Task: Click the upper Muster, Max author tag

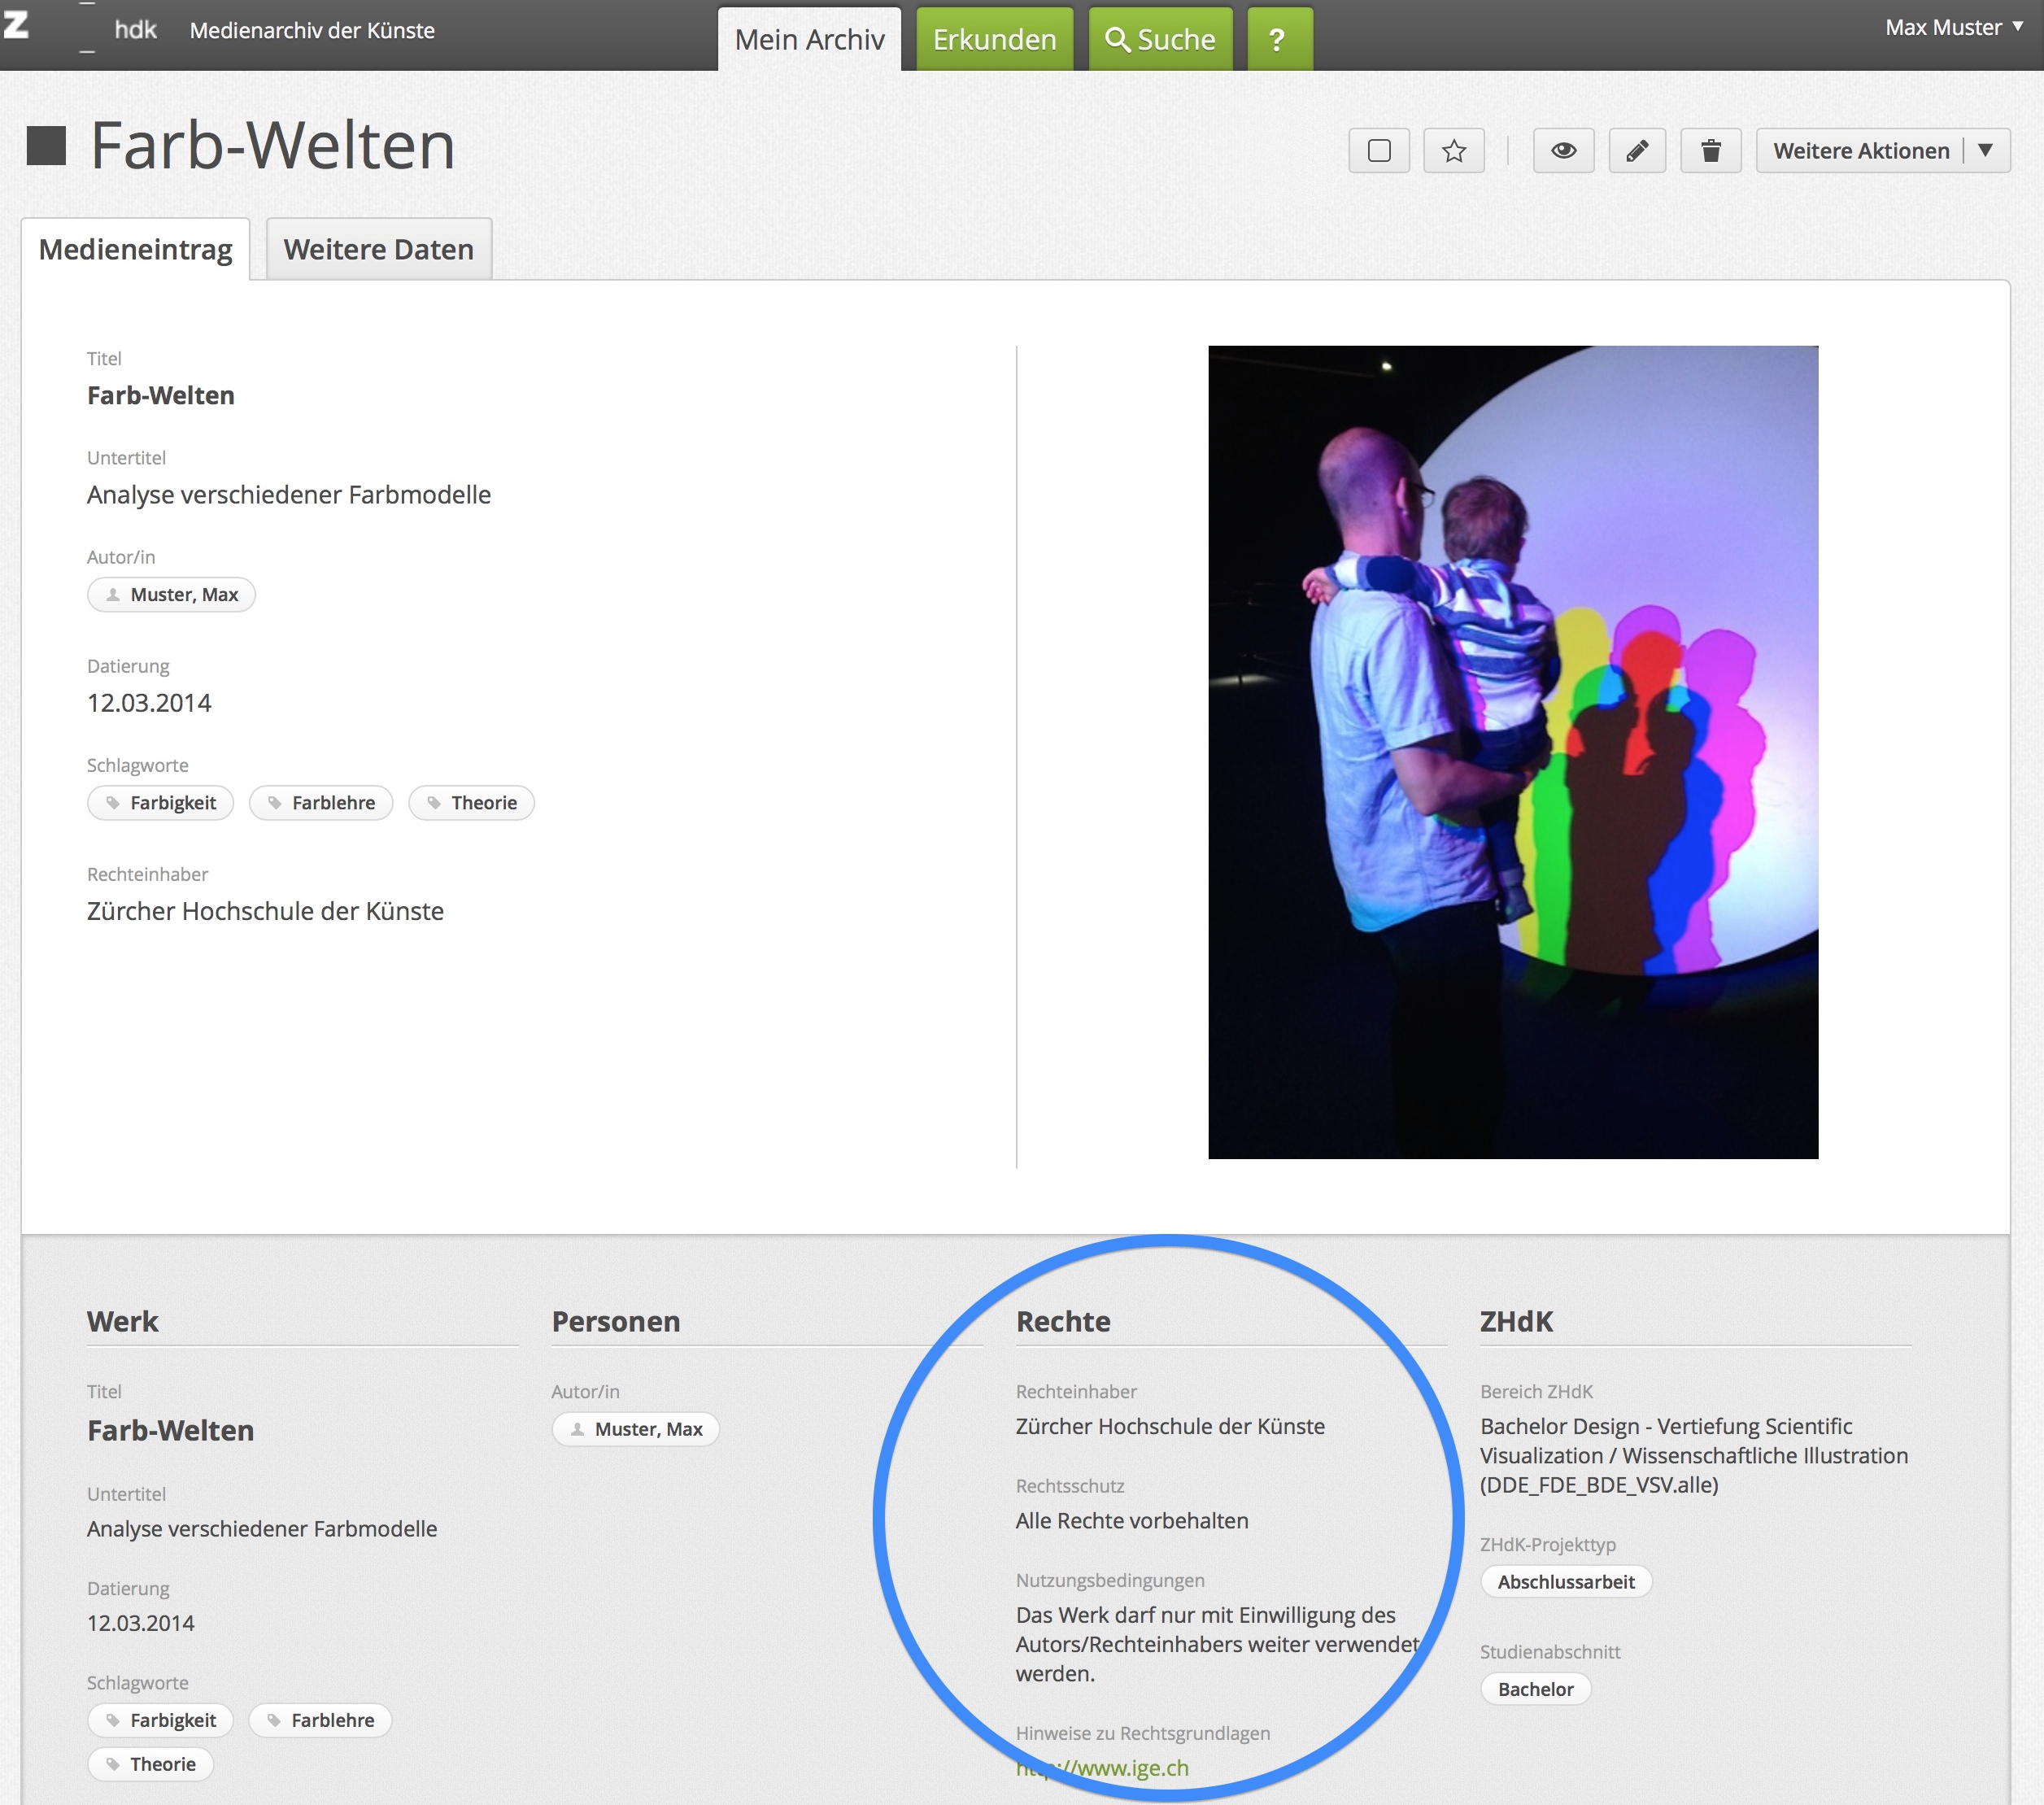Action: click(171, 595)
